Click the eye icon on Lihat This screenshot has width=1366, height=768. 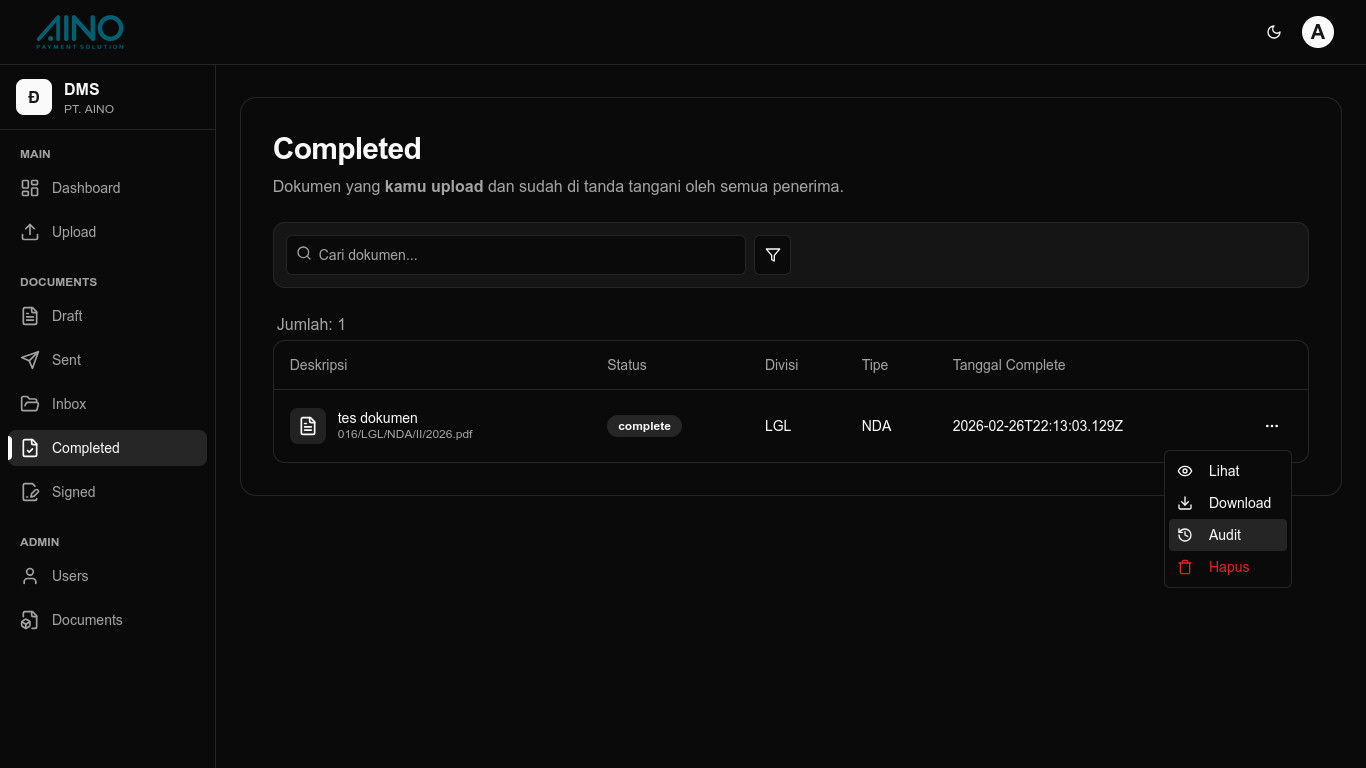(x=1185, y=471)
